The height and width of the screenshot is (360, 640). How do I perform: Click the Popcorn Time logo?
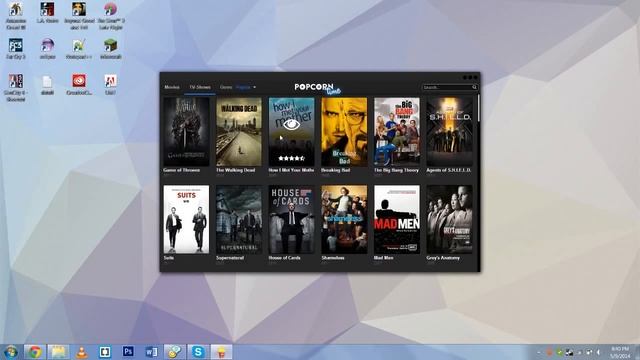click(x=318, y=88)
